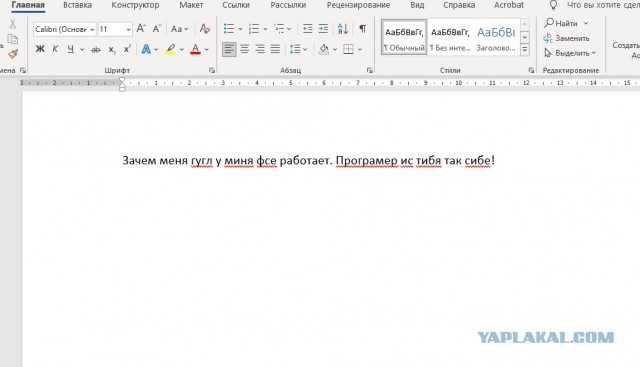Apply text effects with blue A icon
Image resolution: width=640 pixels, height=367 pixels.
146,49
